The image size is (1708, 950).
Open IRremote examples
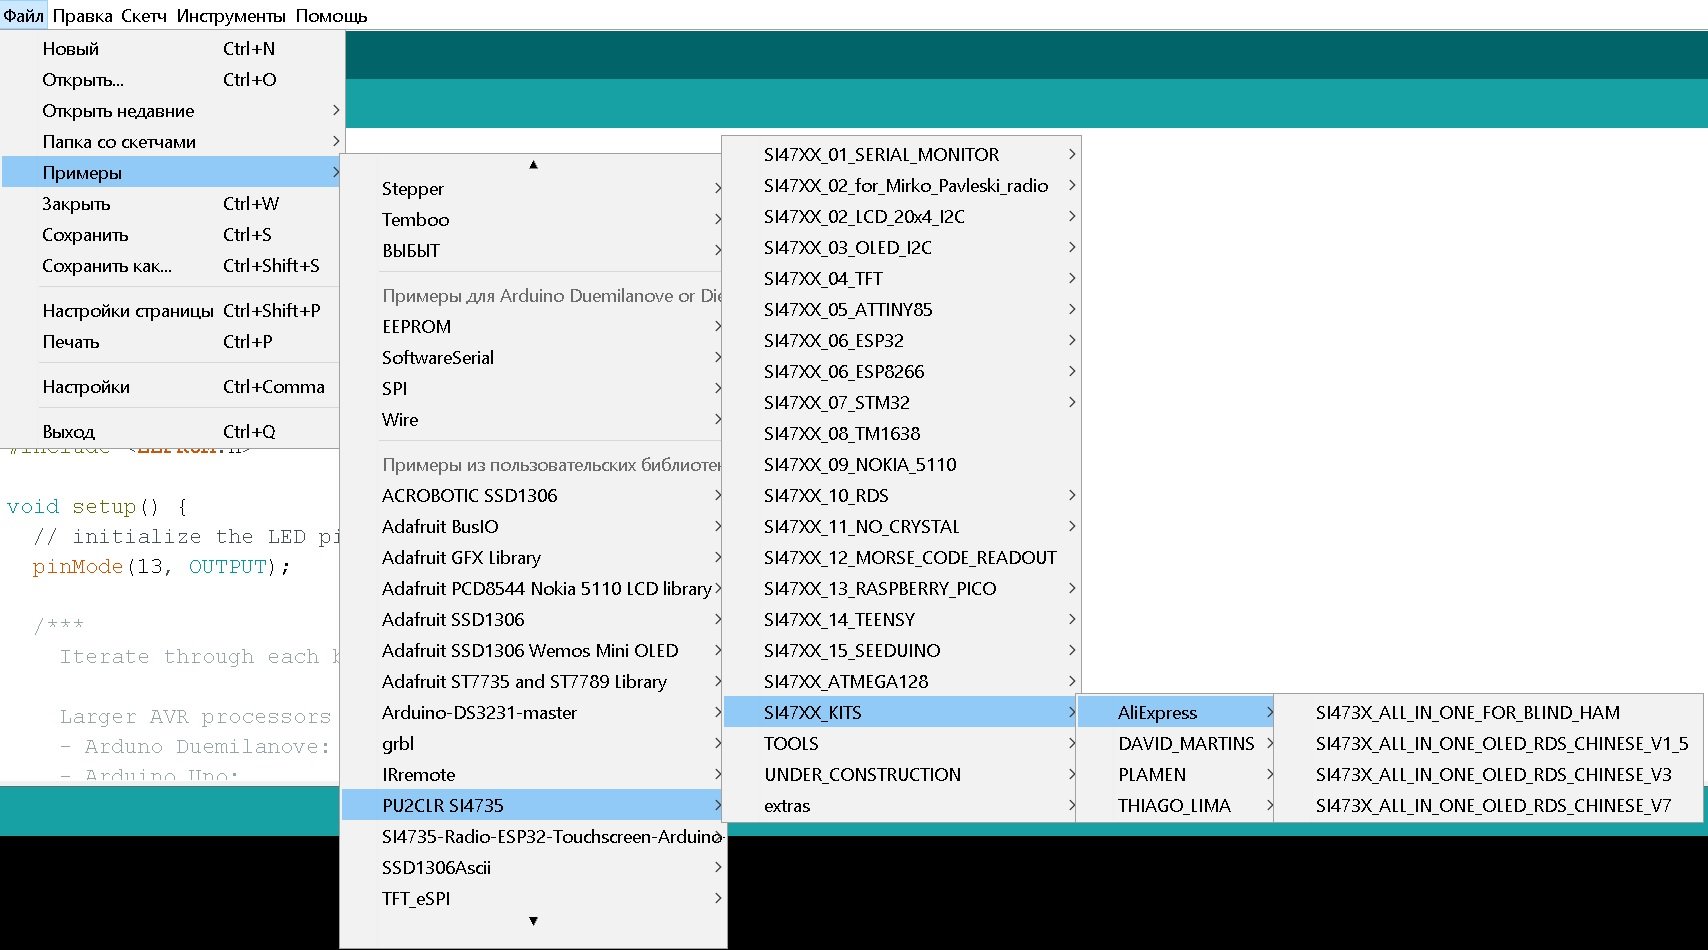pos(533,775)
